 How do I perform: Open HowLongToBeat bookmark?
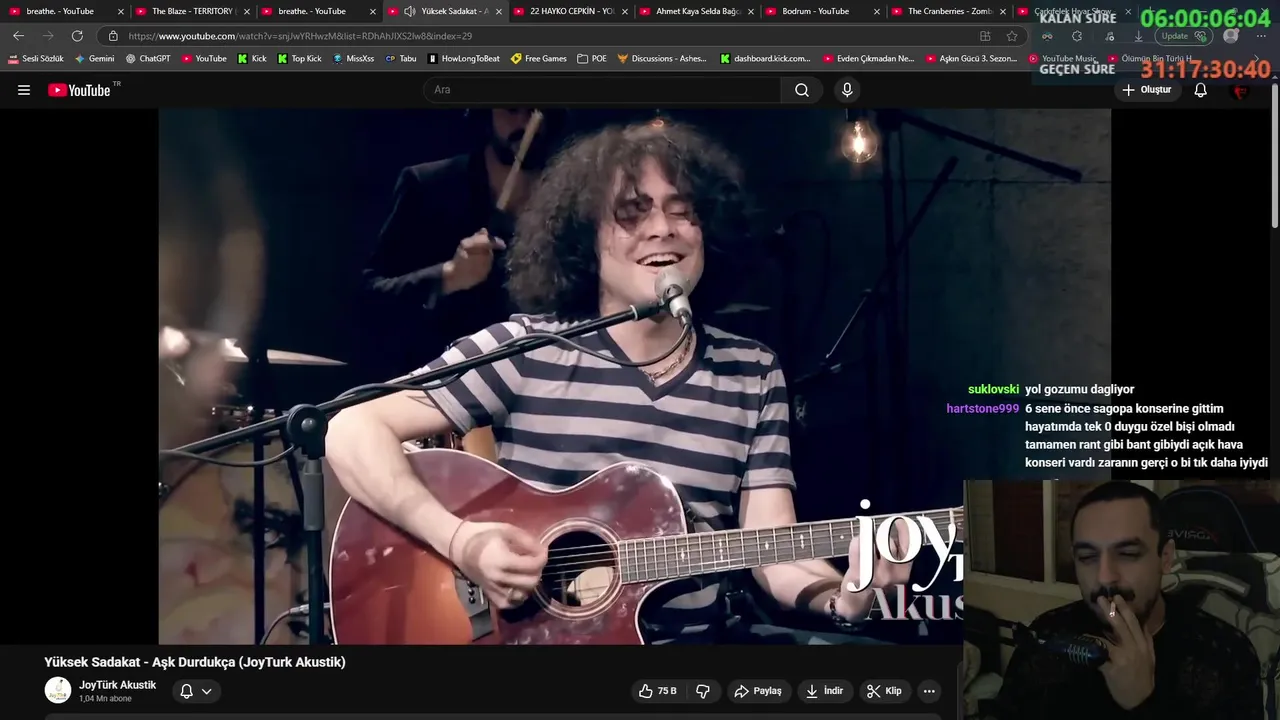(x=464, y=59)
